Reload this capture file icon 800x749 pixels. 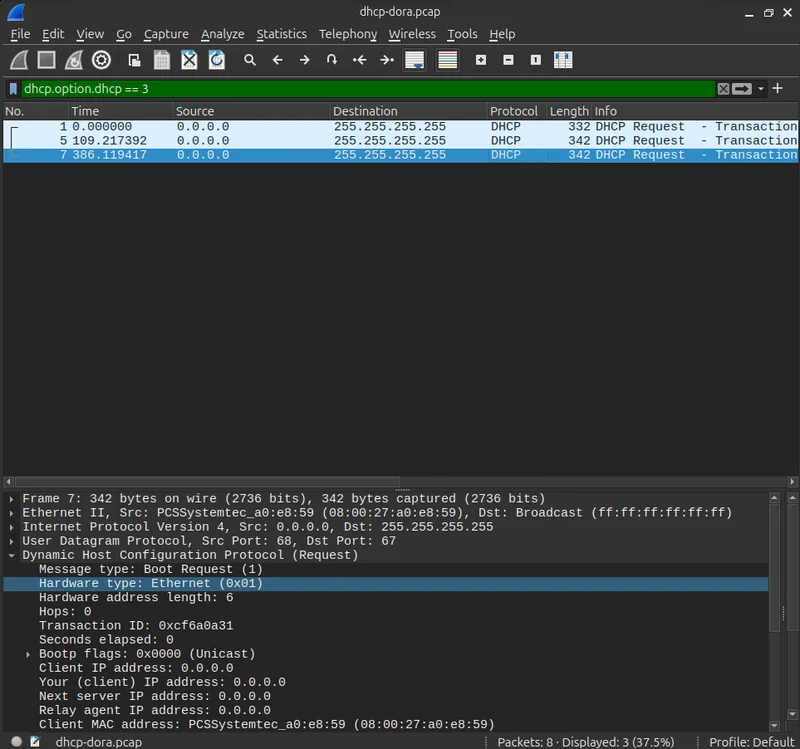click(217, 60)
